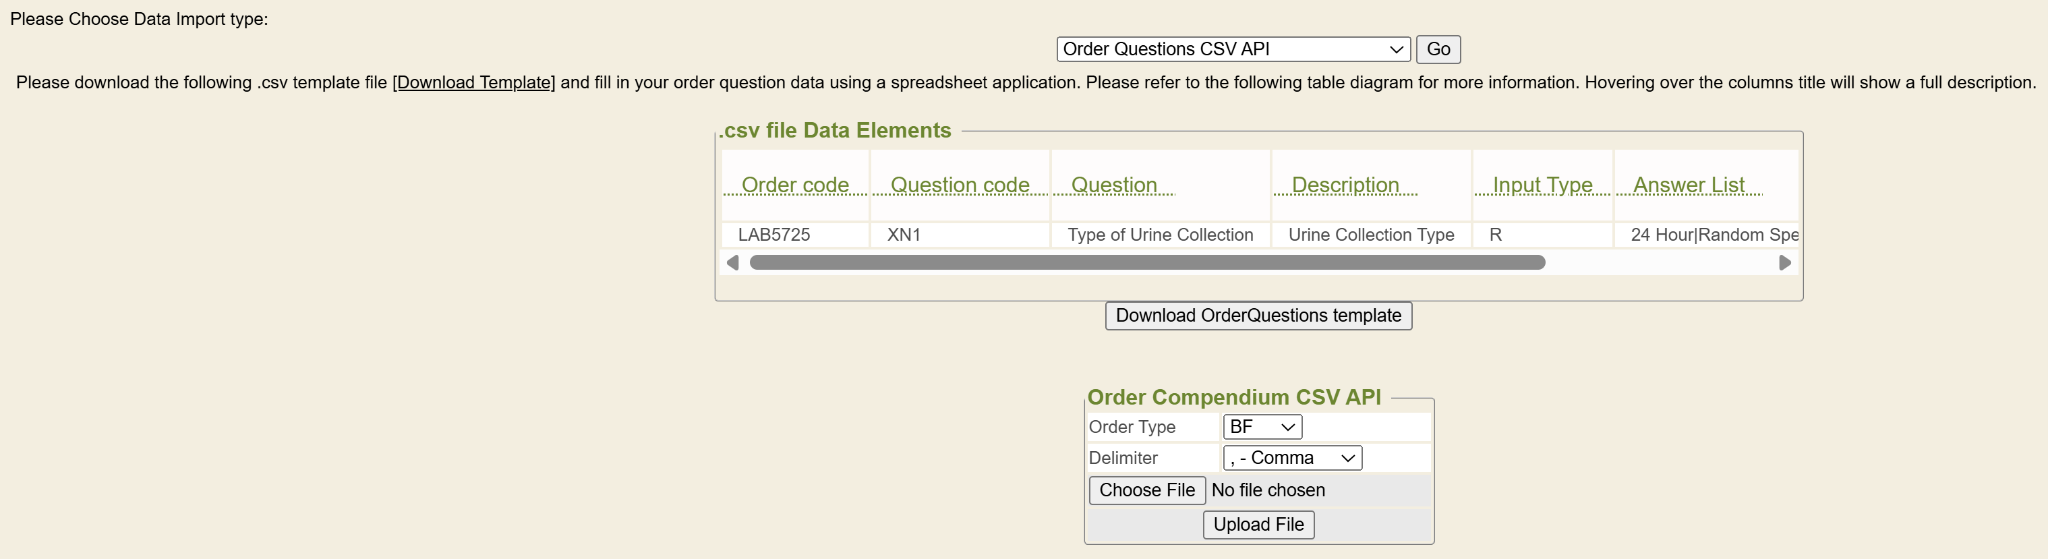Screen dimensions: 2048x559
Task: Click the horizontal scrollbar thumb
Action: coord(1147,263)
